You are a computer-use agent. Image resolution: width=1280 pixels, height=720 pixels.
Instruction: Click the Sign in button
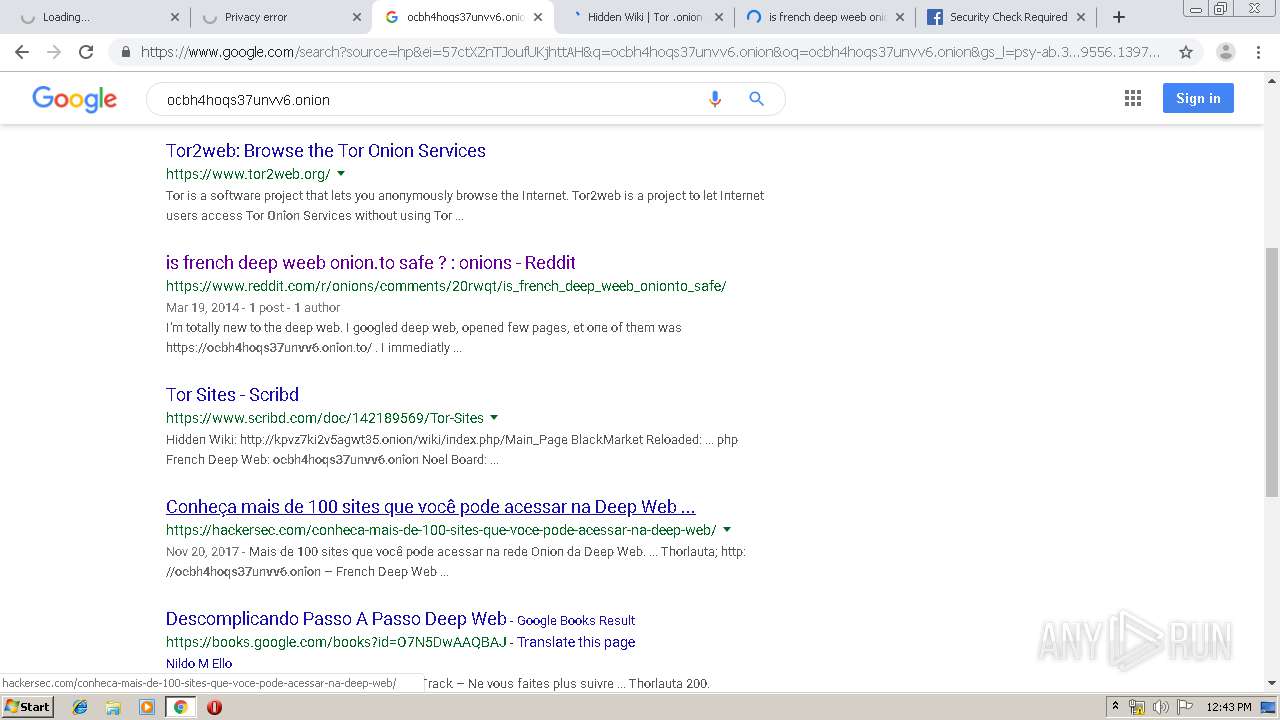tap(1198, 98)
